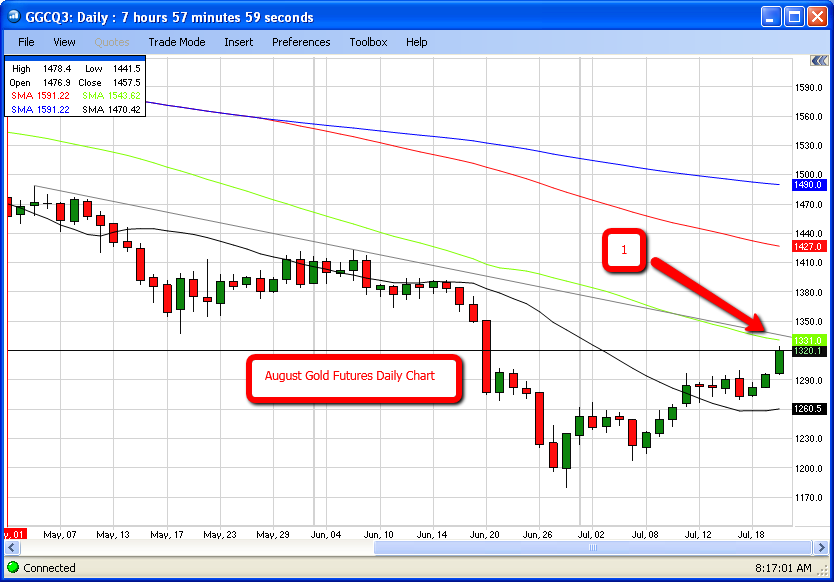Click the green Connected status indicator
This screenshot has height=582, width=834.
click(13, 568)
